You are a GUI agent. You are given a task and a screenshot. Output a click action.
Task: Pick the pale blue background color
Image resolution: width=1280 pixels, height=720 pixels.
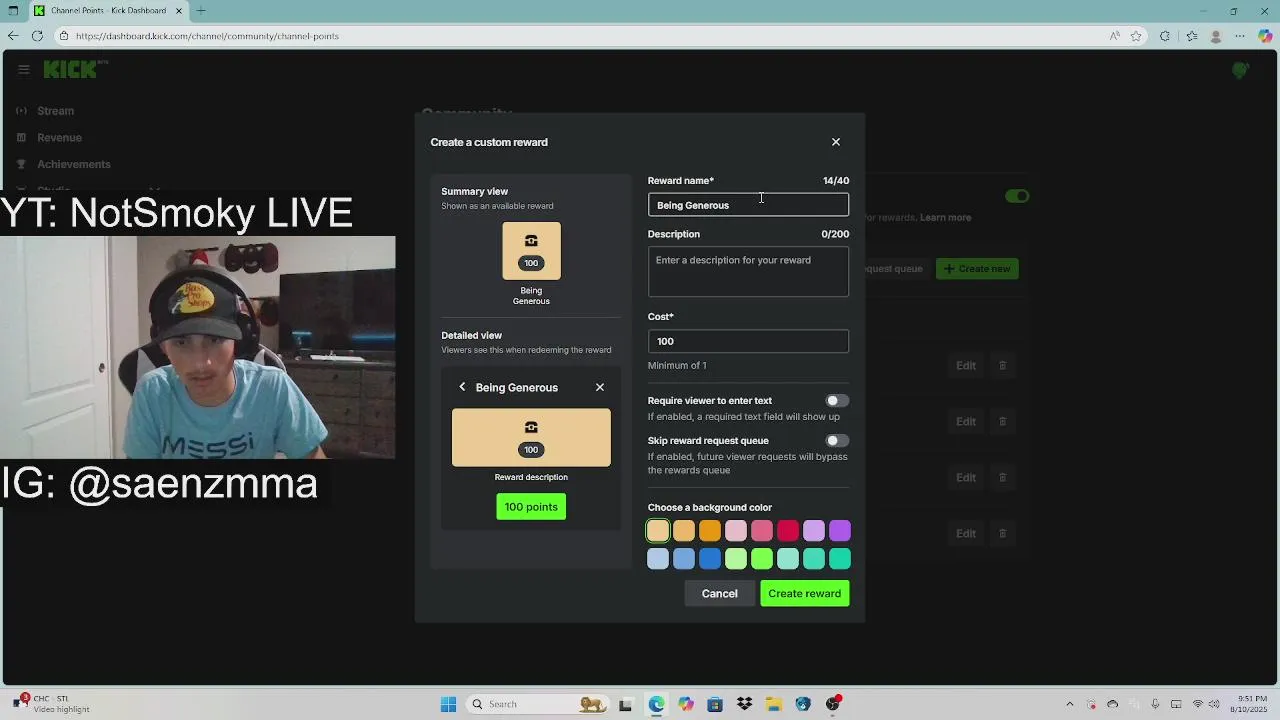click(x=658, y=559)
